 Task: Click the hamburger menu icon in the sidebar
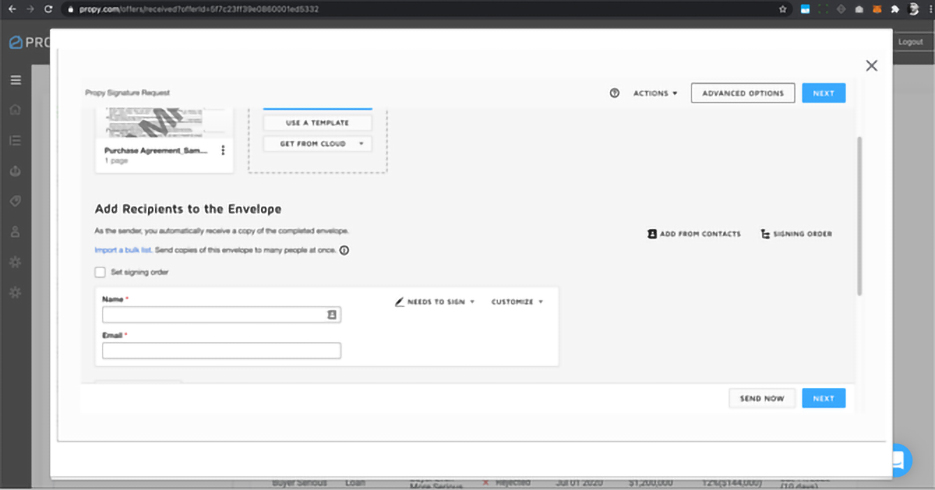[x=15, y=80]
